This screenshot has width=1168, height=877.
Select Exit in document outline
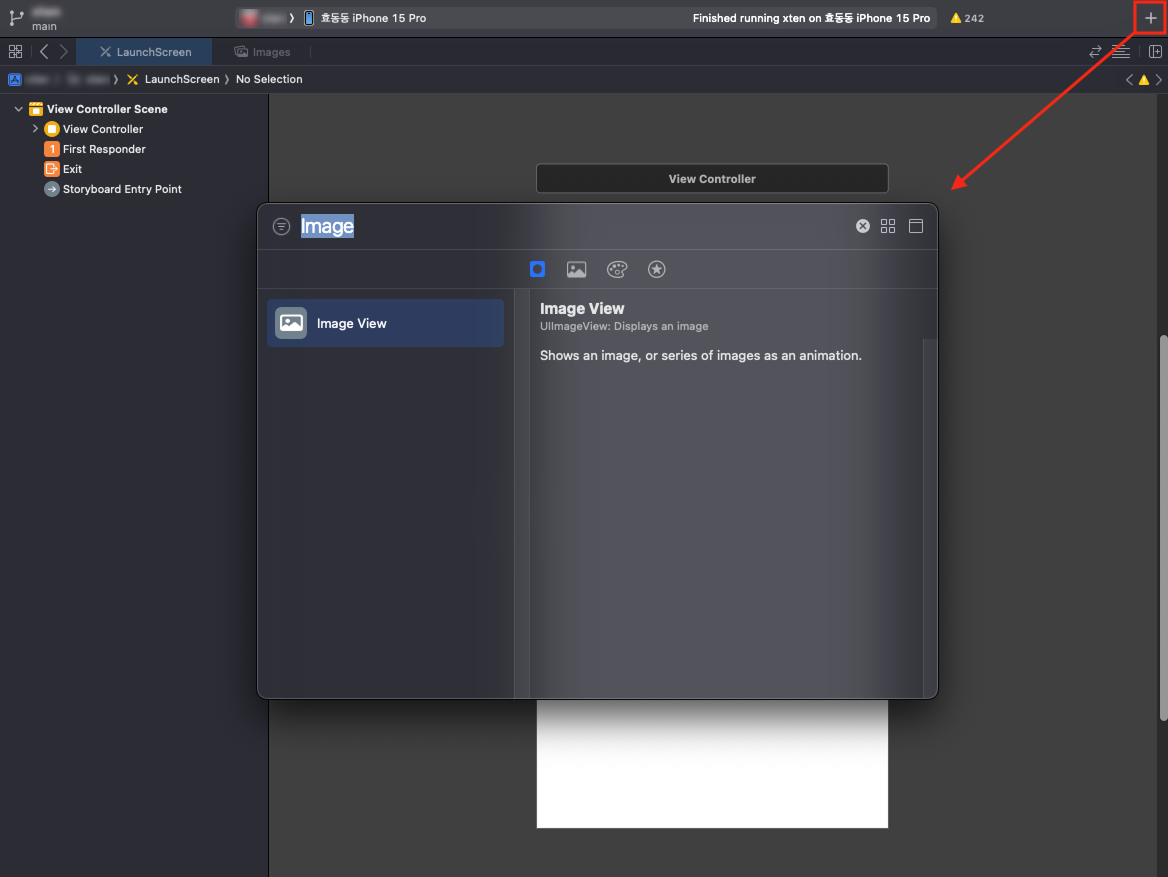pos(63,169)
